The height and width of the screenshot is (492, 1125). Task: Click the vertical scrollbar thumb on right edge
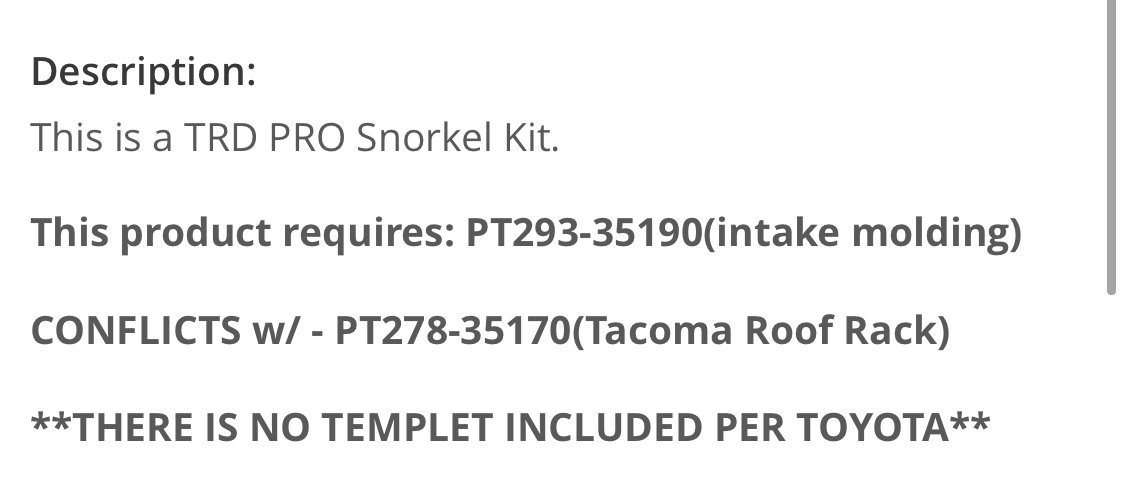pos(1111,147)
